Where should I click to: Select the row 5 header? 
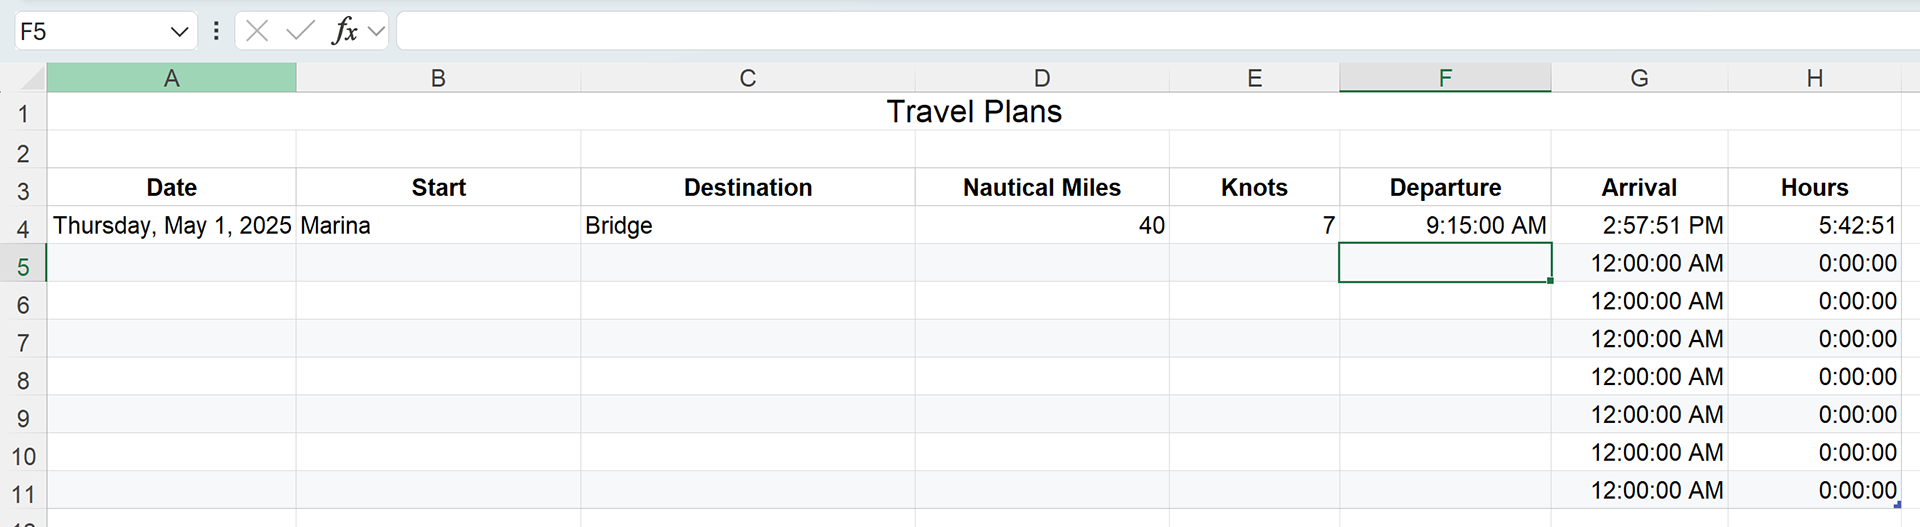point(23,266)
